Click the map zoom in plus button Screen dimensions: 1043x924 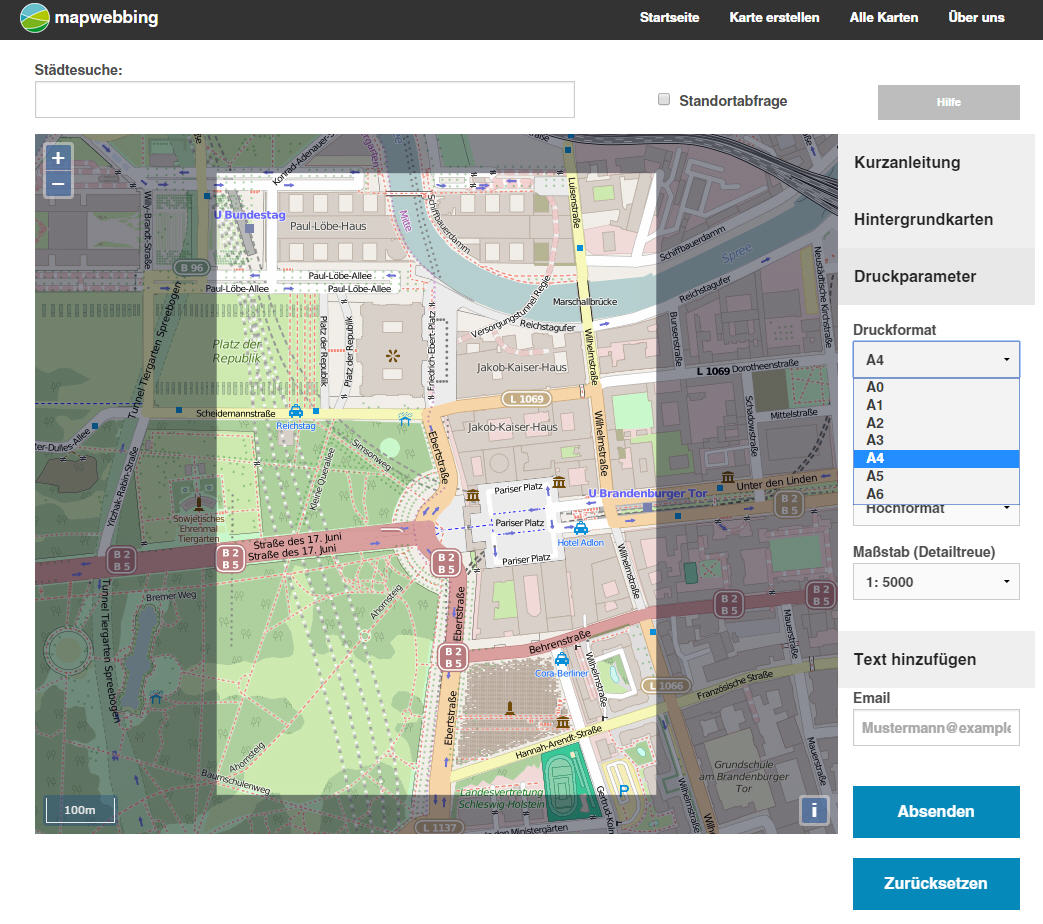click(58, 158)
